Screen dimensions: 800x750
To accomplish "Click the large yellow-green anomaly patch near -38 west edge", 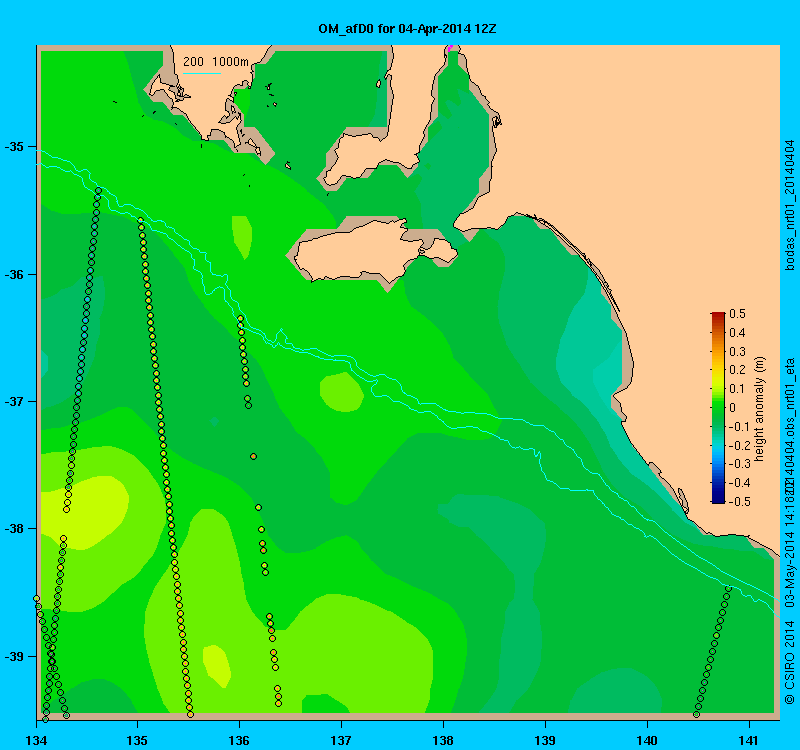I will tap(86, 513).
